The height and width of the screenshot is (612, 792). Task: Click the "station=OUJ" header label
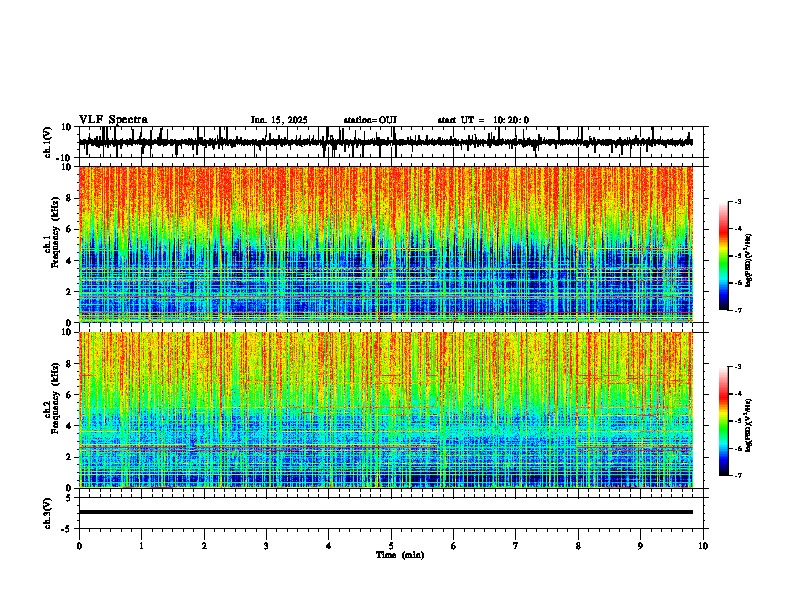coord(370,120)
